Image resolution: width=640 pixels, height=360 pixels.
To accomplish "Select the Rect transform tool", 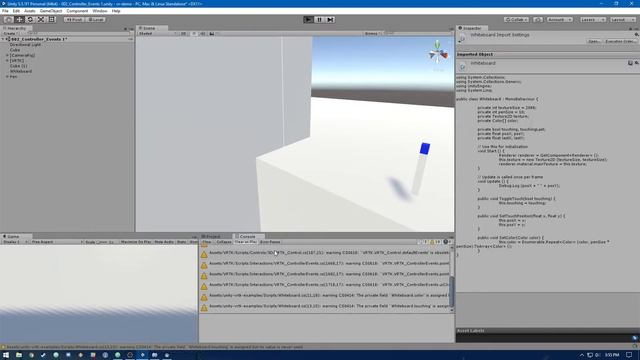I will pos(52,20).
